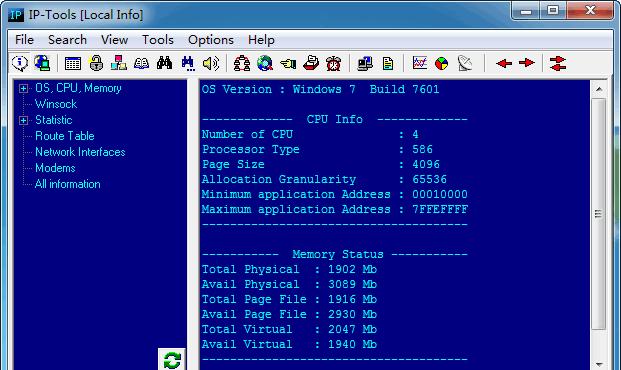
Task: Open the NetBIOS table grid tool
Action: (73, 63)
